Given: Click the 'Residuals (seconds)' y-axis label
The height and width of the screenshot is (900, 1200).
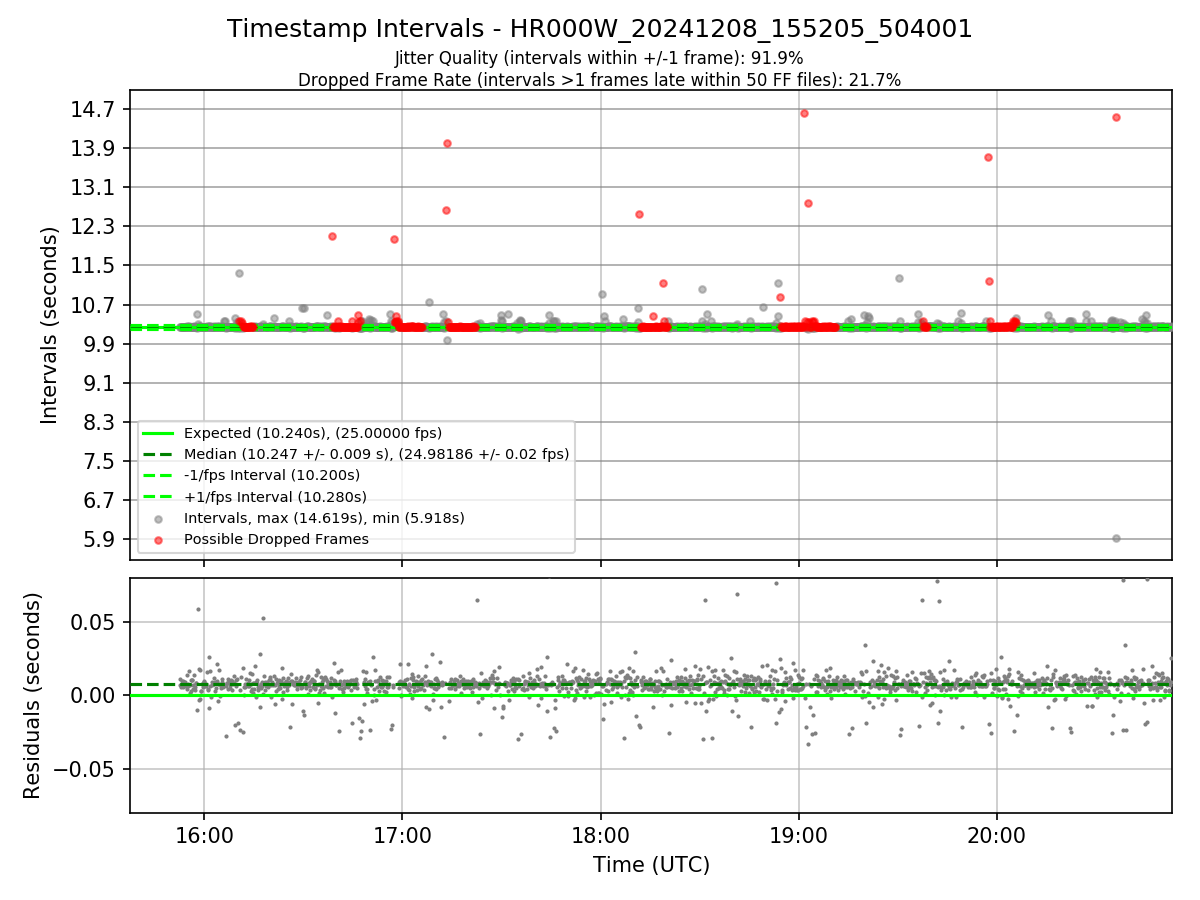Looking at the screenshot, I should pos(33,695).
